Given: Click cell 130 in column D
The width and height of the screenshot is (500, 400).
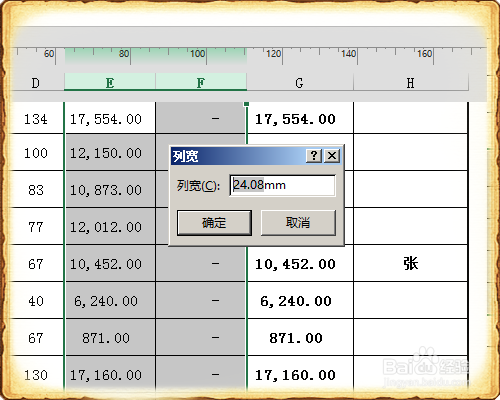Looking at the screenshot, I should (x=36, y=374).
